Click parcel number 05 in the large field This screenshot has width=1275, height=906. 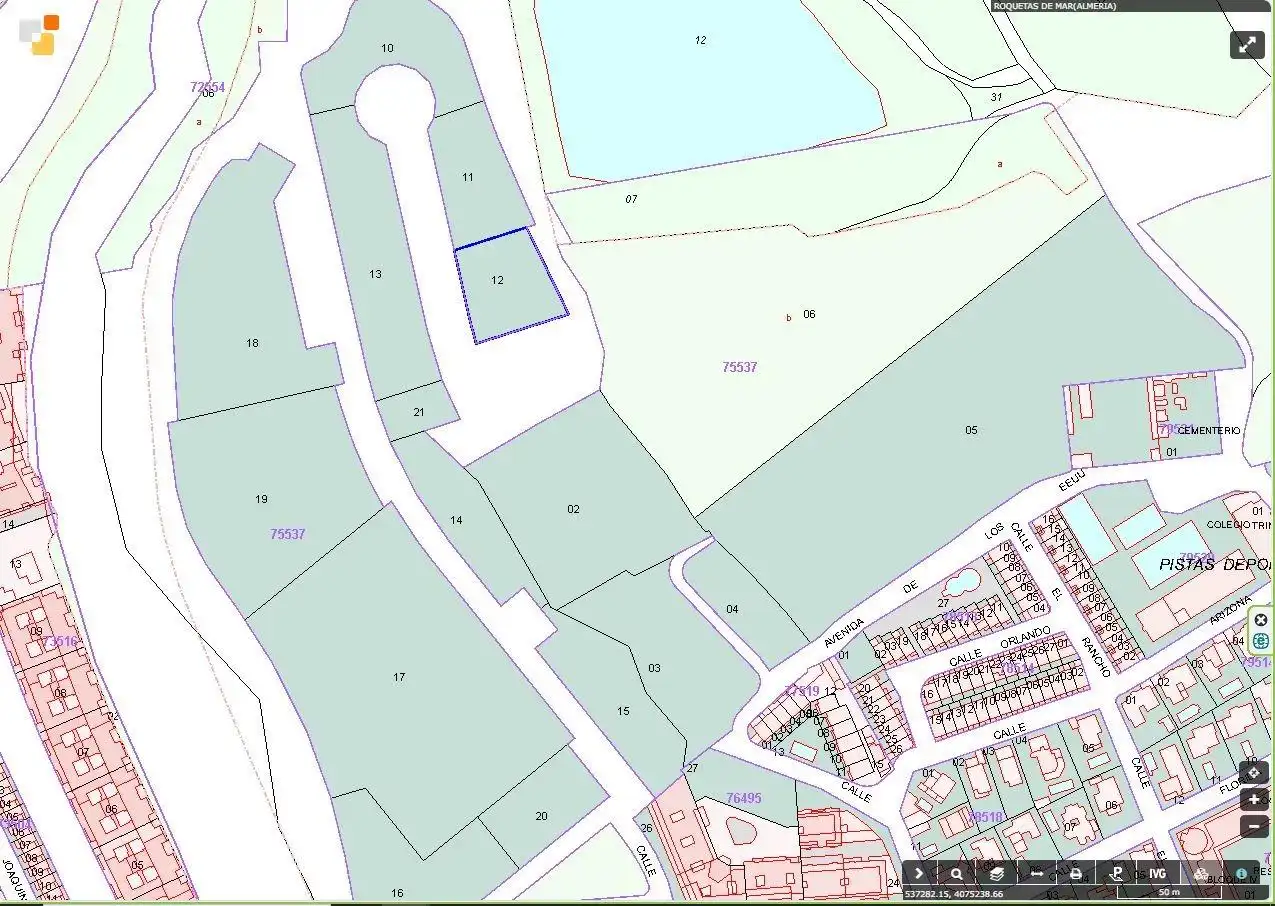pos(971,430)
